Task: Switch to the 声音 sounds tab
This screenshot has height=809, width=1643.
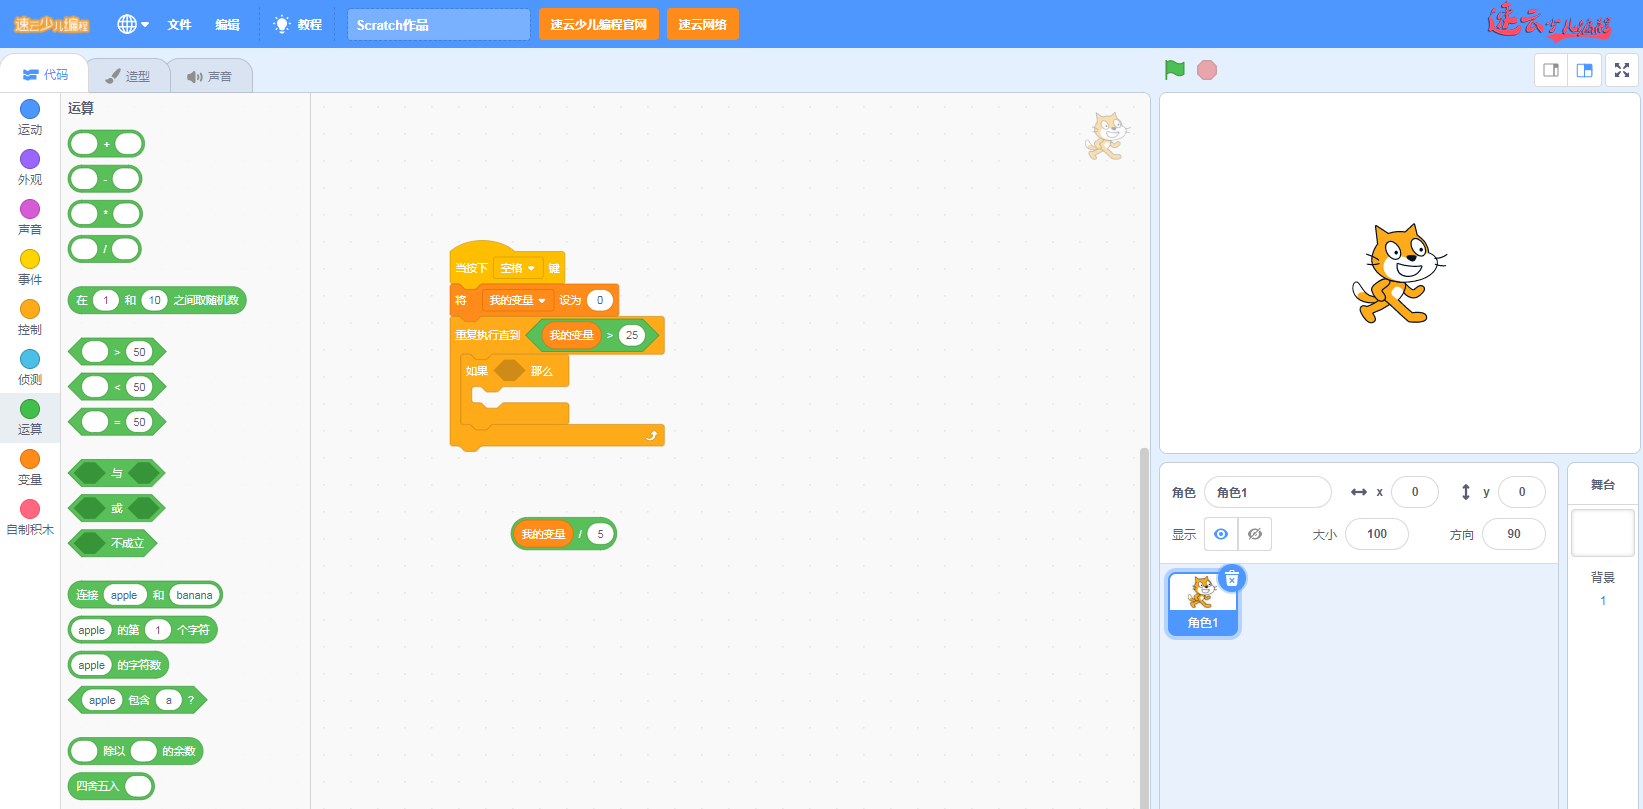Action: [x=210, y=76]
